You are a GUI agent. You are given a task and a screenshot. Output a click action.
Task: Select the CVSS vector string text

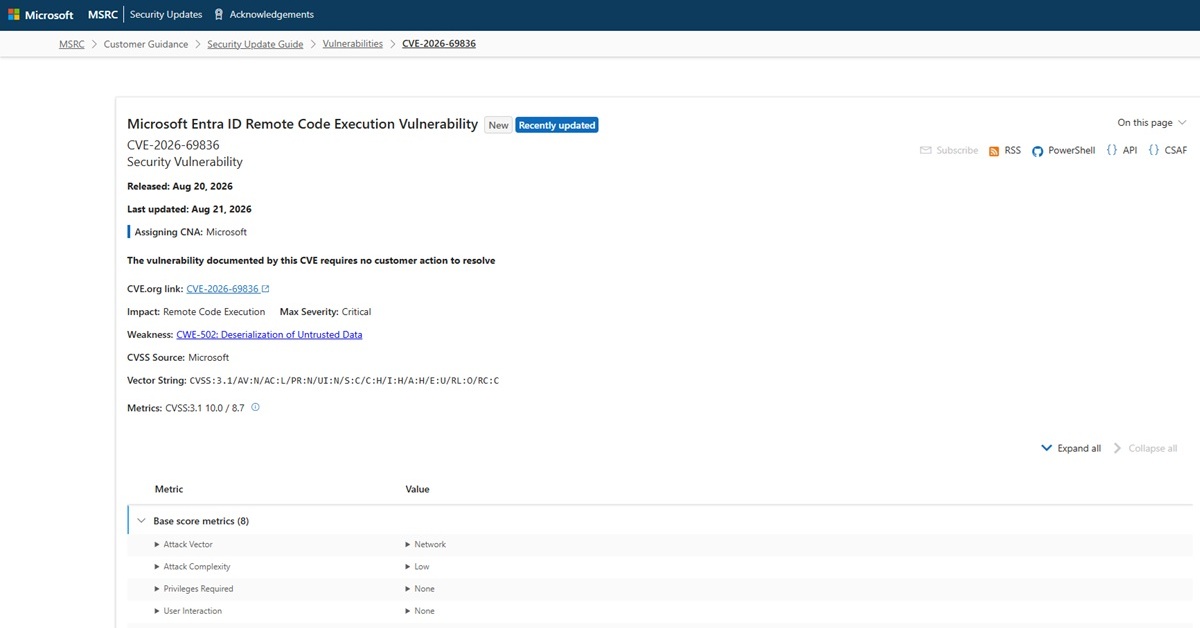coord(344,381)
